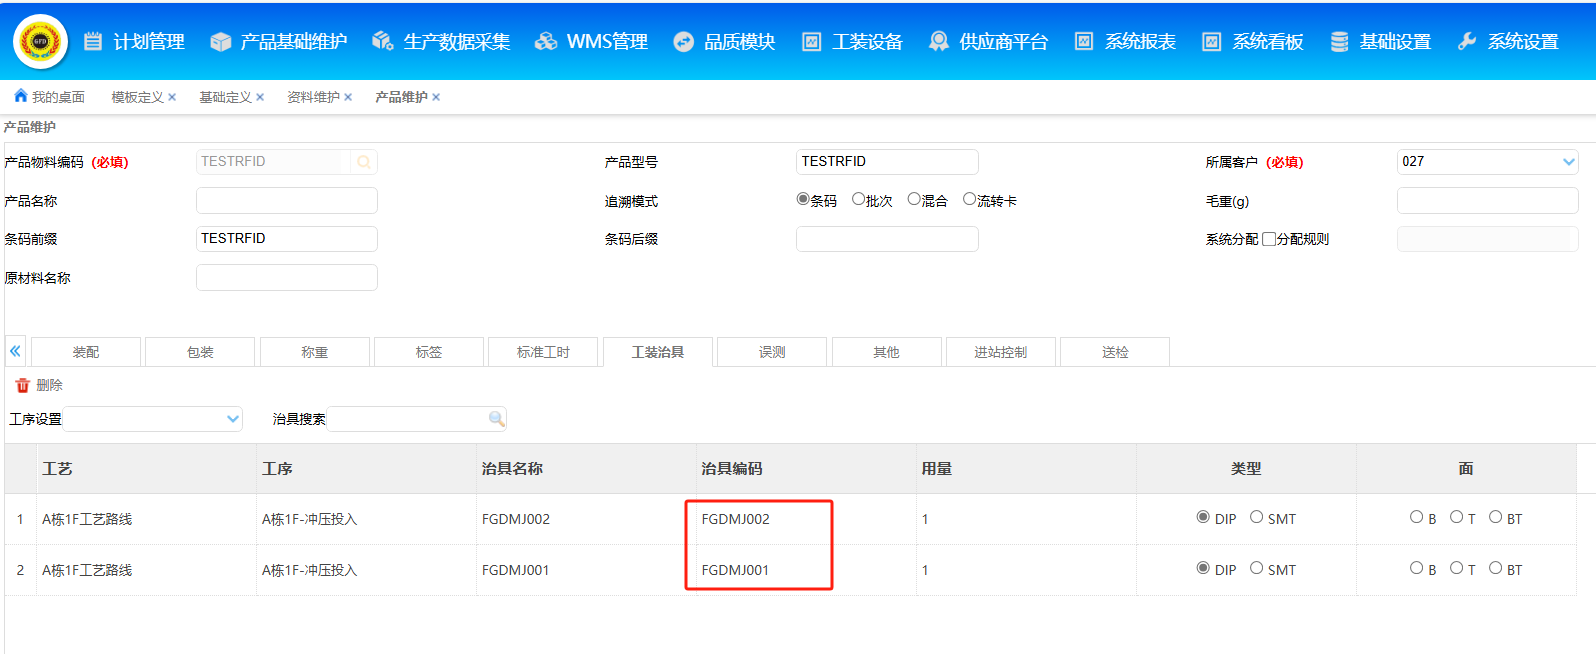Screen dimensions: 1596x654
Task: Click the search icon in 产品物料编码 field
Action: coord(364,162)
